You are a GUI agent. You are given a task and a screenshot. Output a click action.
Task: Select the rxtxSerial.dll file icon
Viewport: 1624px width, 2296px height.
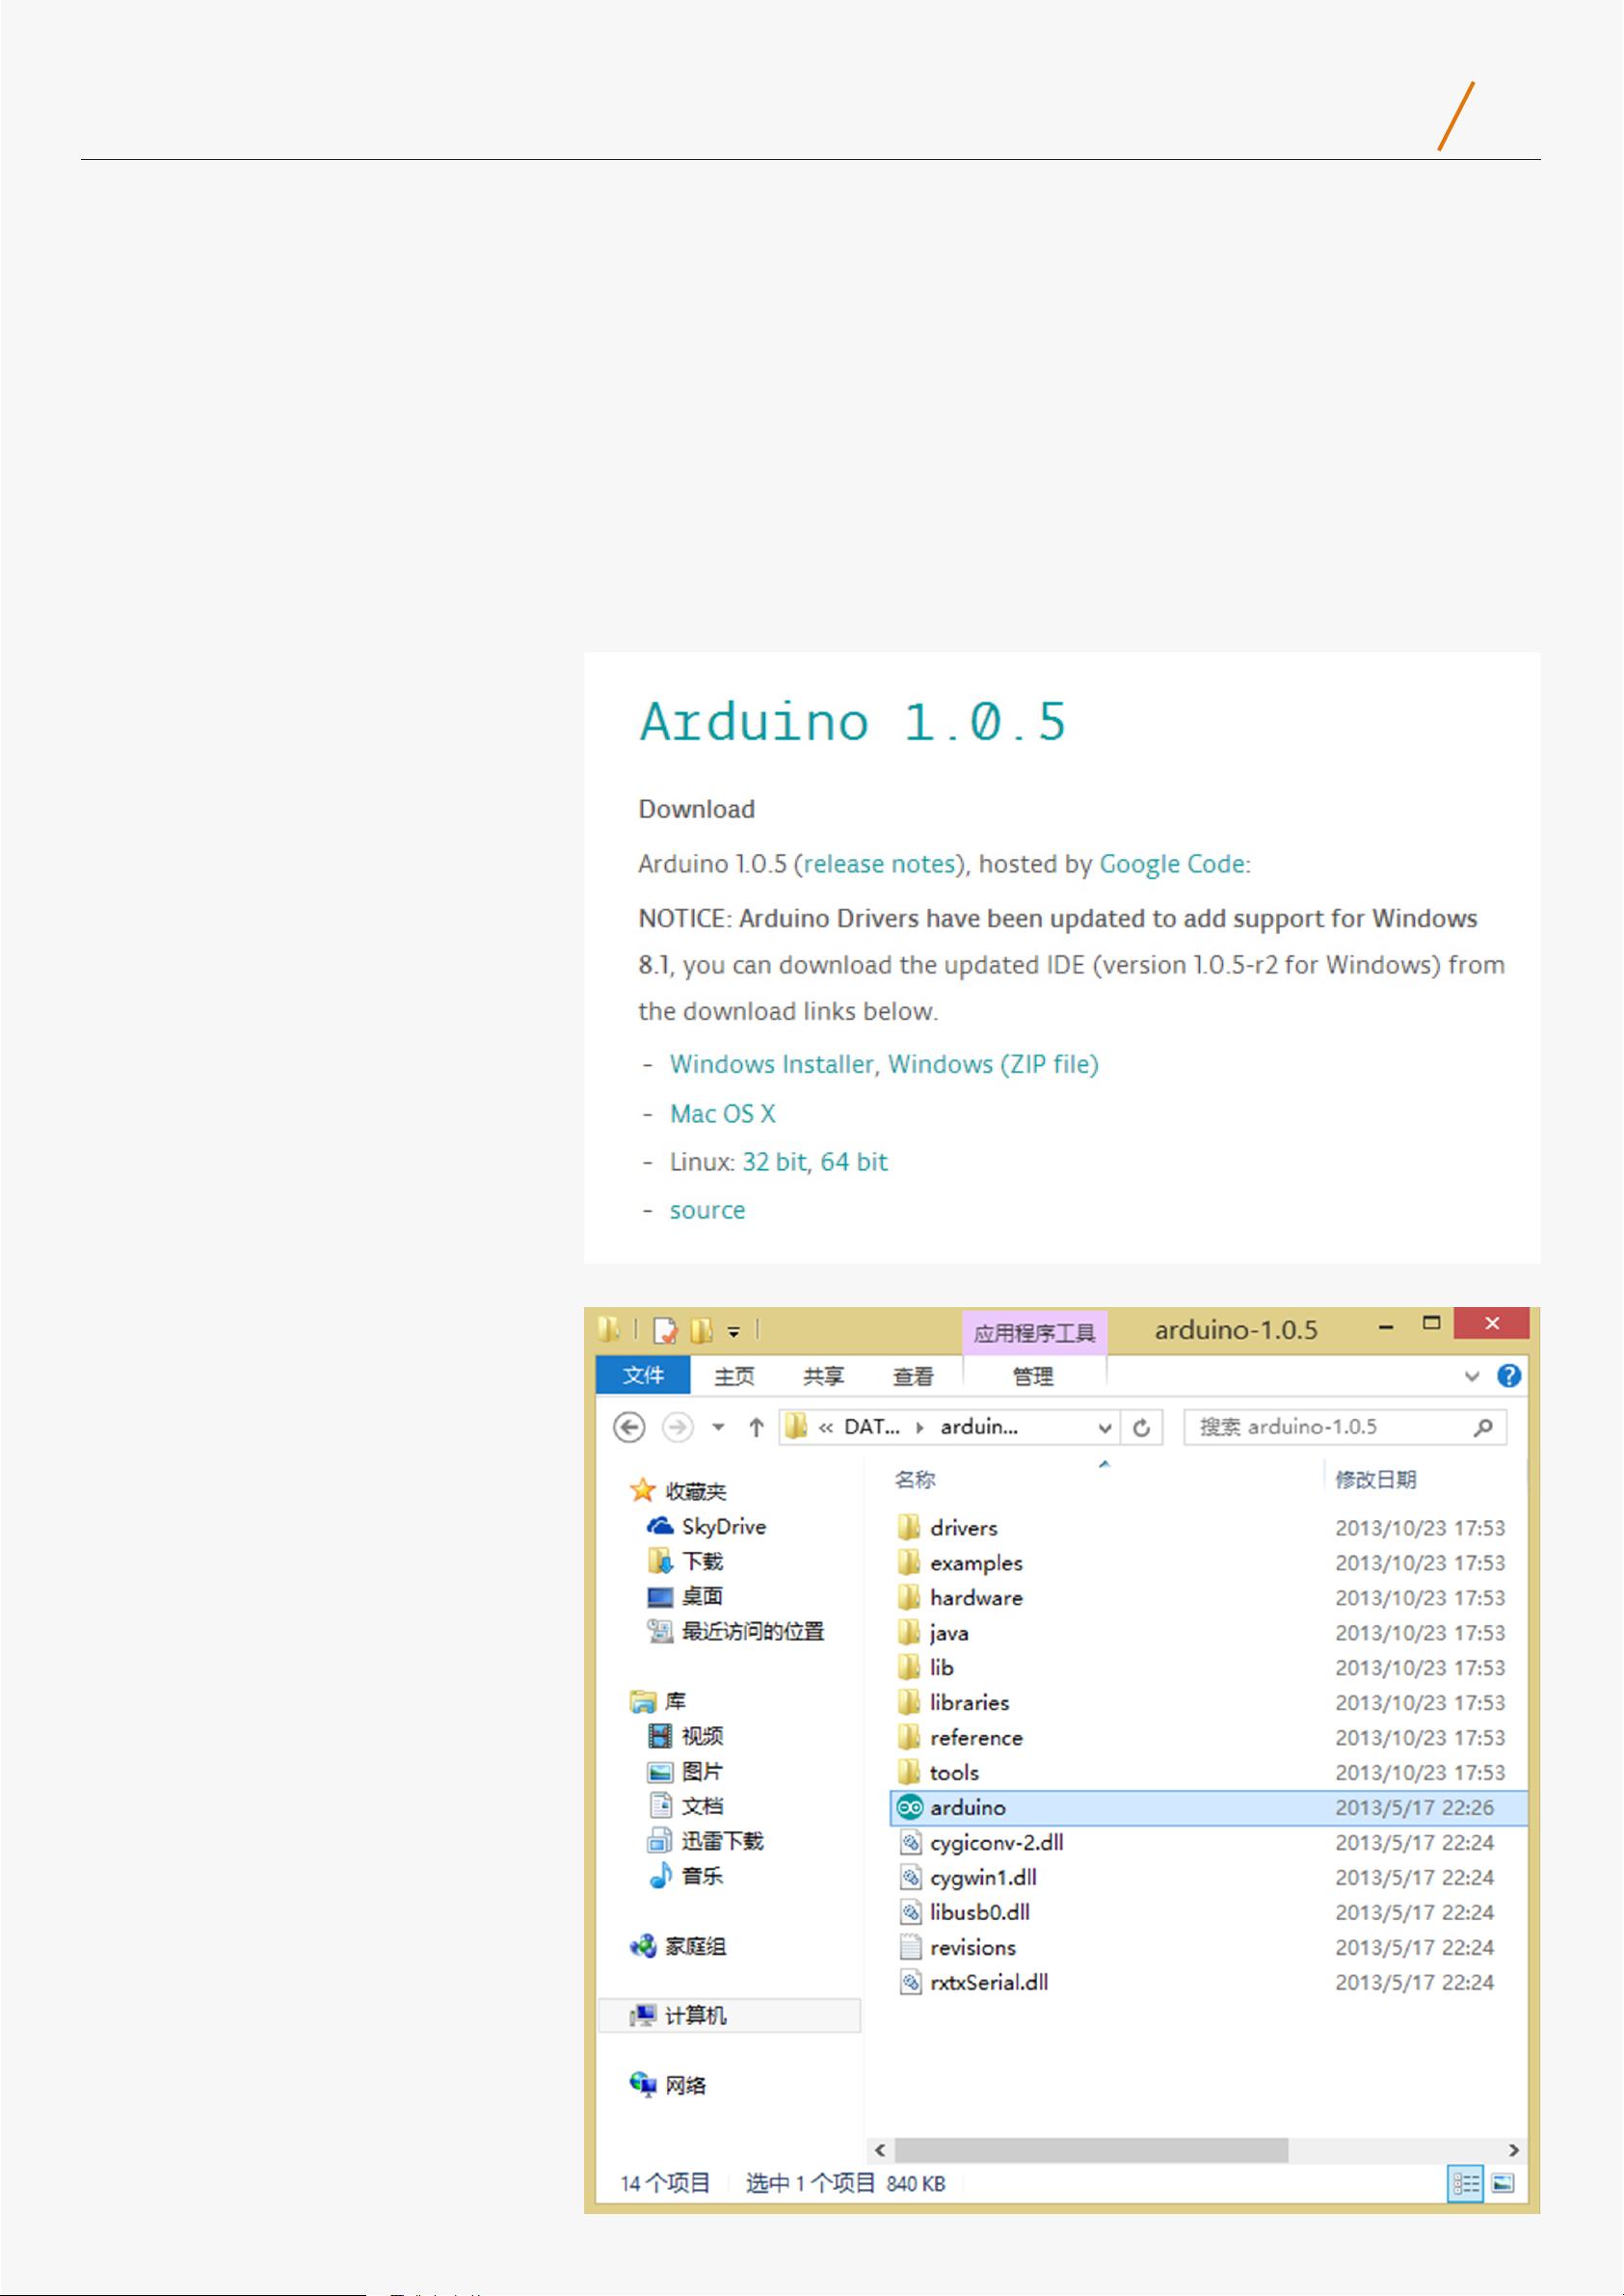click(x=909, y=1982)
